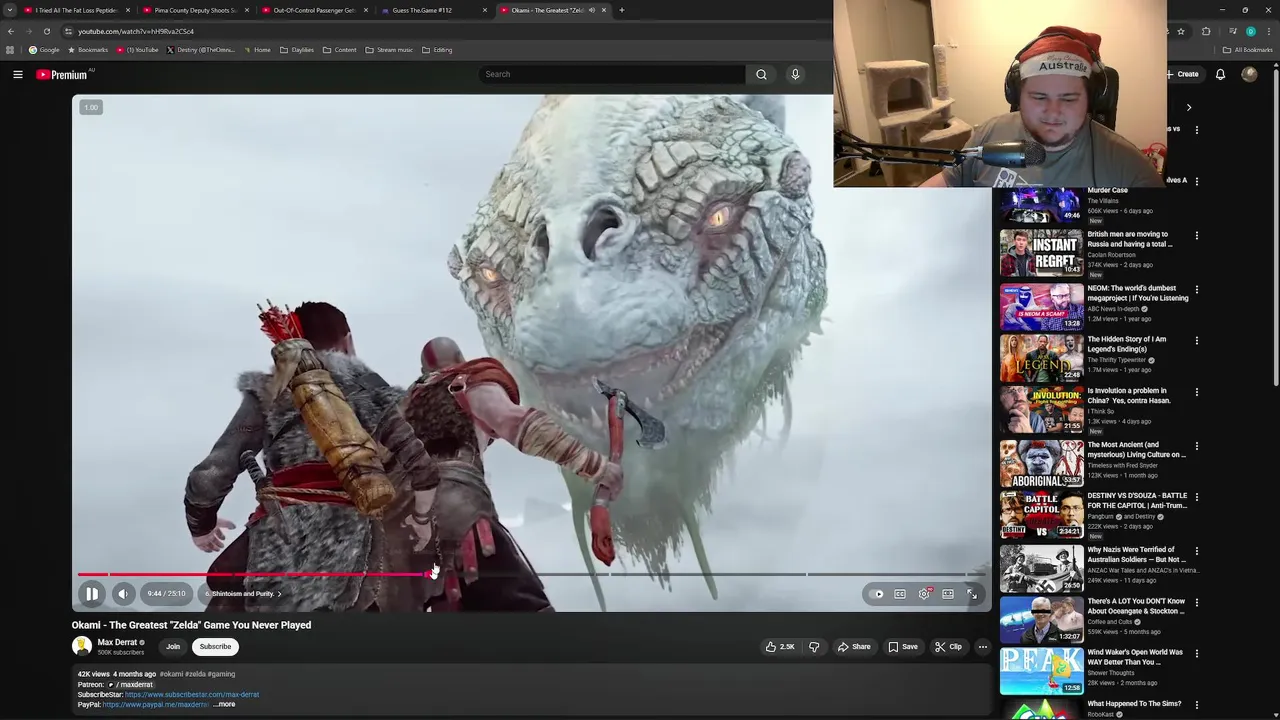Join the Max Derrat channel
The height and width of the screenshot is (720, 1280).
(173, 647)
